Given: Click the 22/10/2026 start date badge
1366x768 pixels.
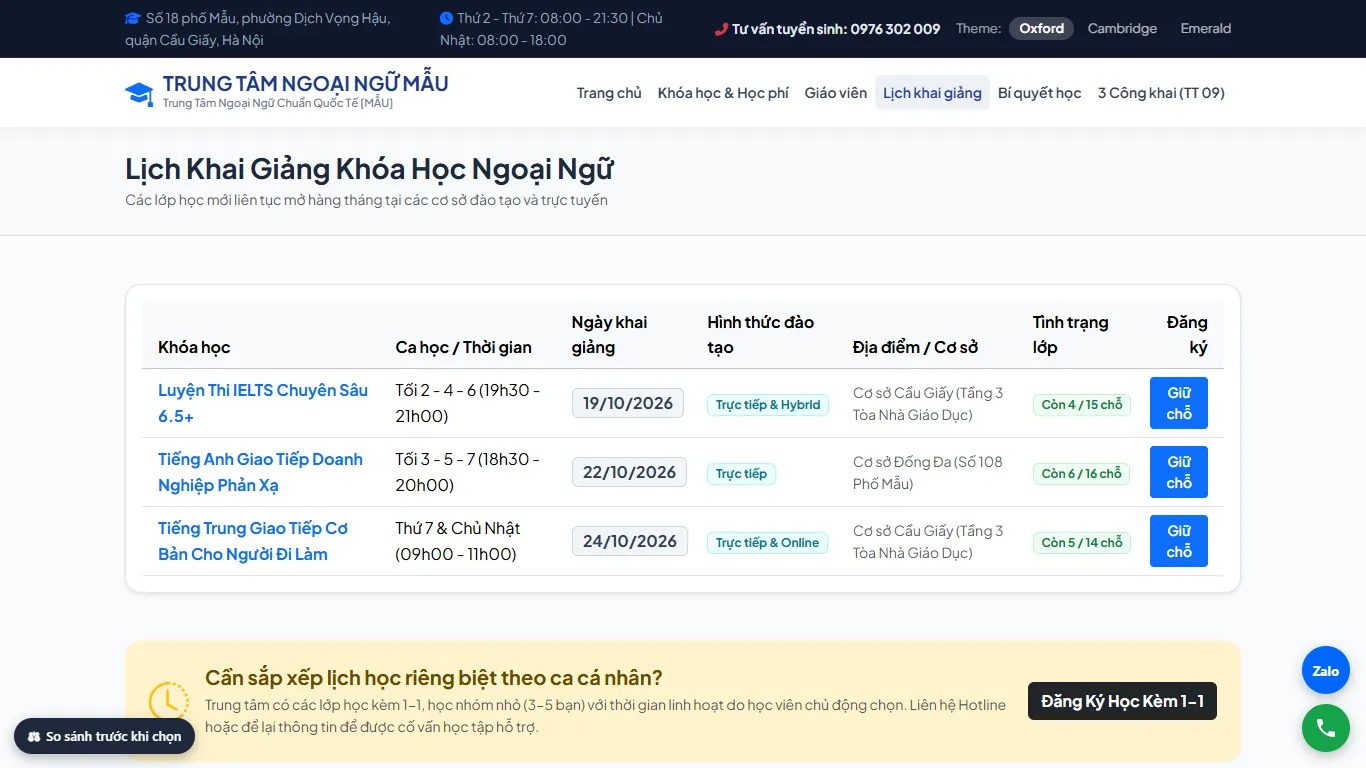Looking at the screenshot, I should click(629, 472).
